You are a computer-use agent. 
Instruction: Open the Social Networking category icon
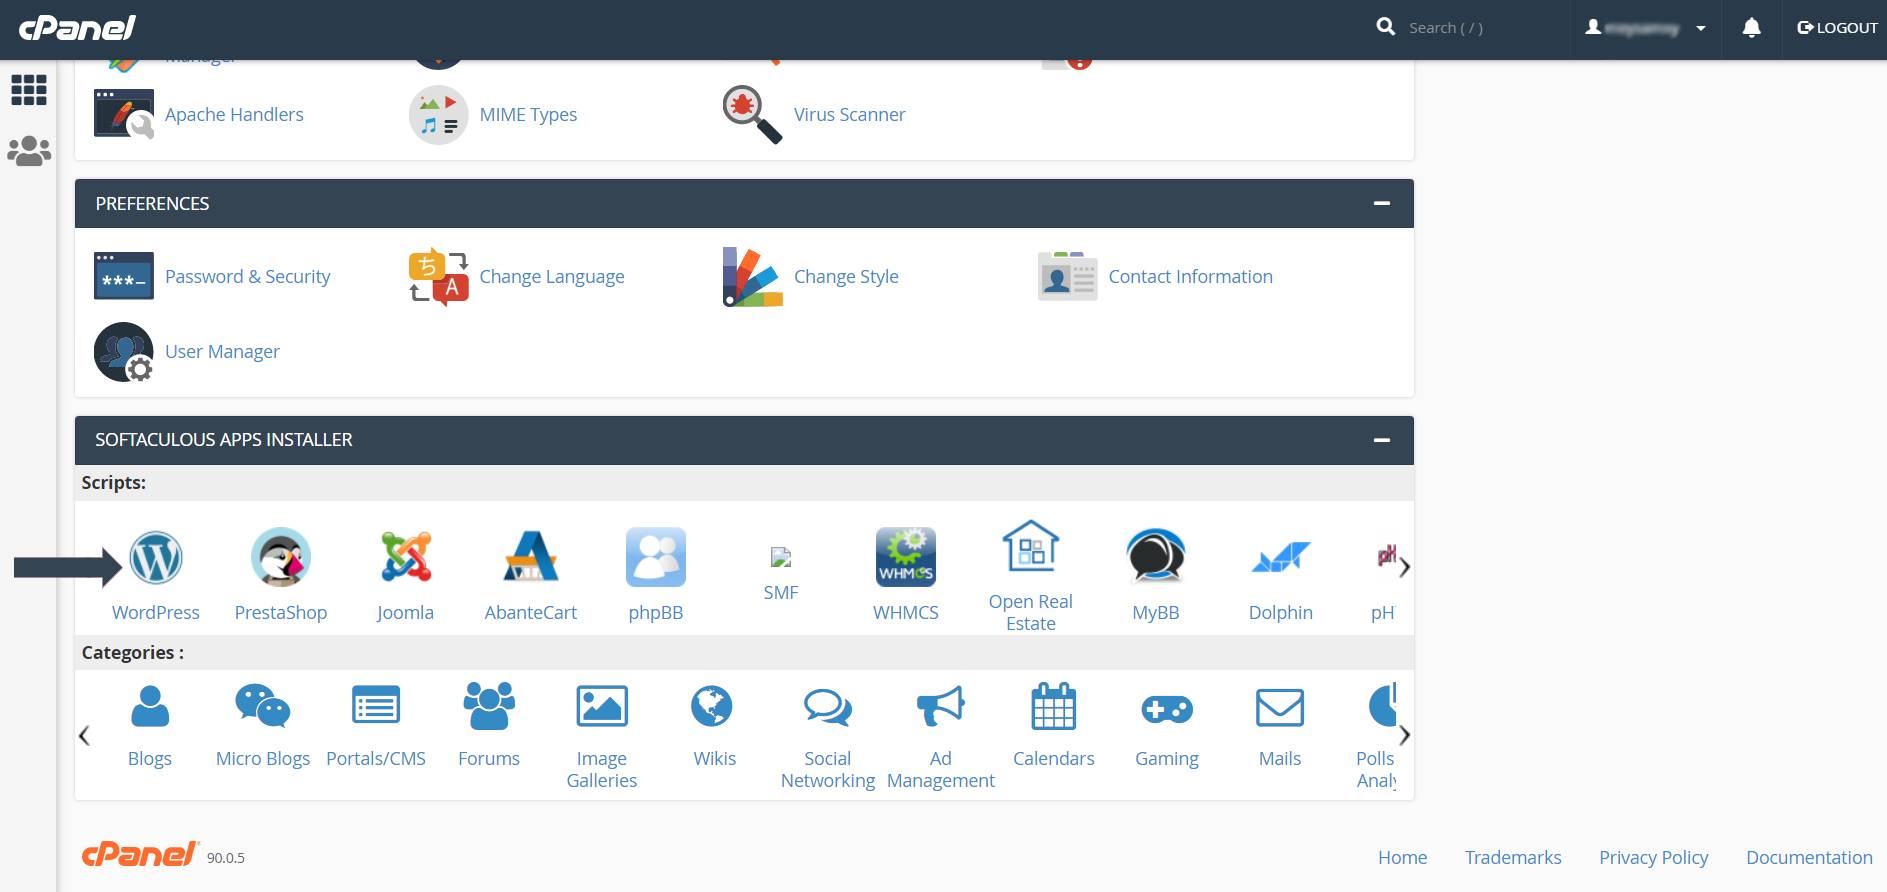coord(828,707)
